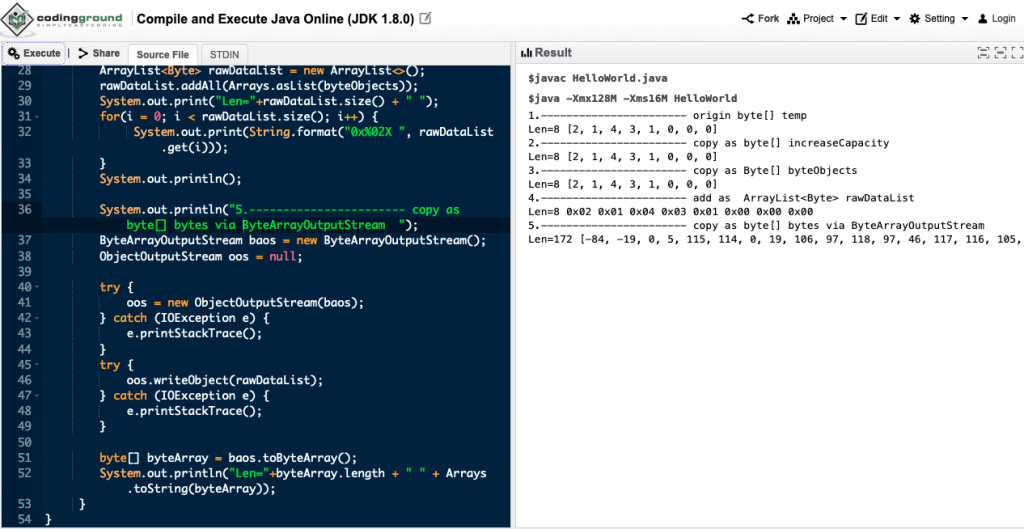Collapse the try block at line 45
Screen dimensions: 1024x529
pyautogui.click(x=37, y=364)
